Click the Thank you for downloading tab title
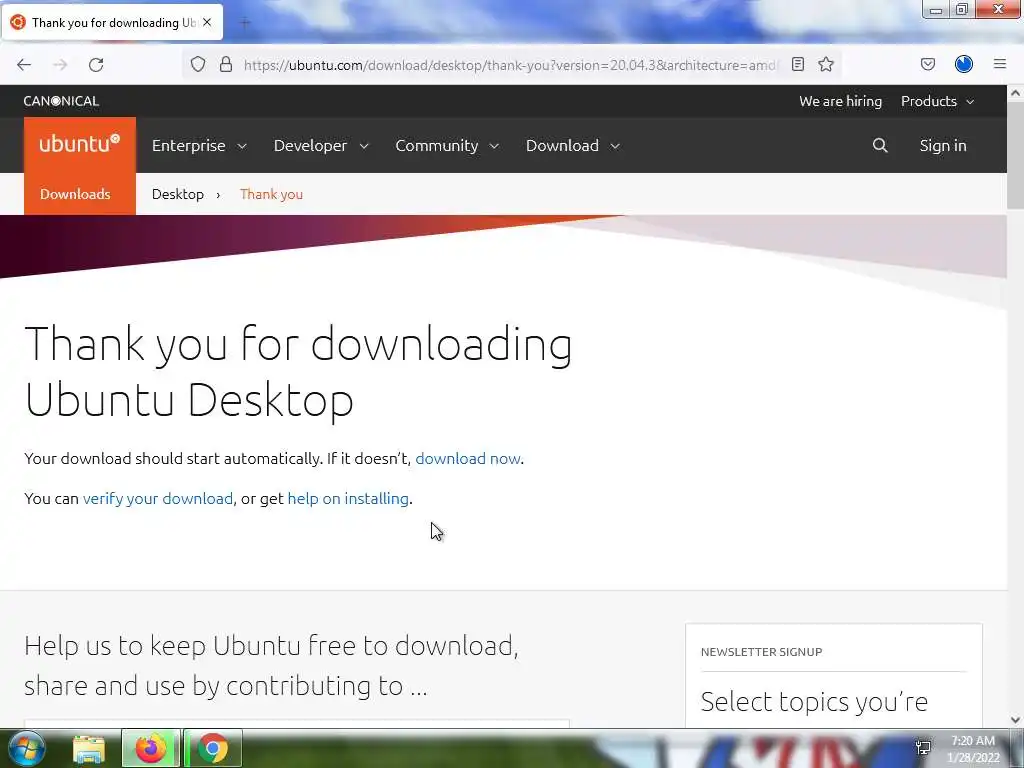Screen dimensions: 1024x768 114,23
